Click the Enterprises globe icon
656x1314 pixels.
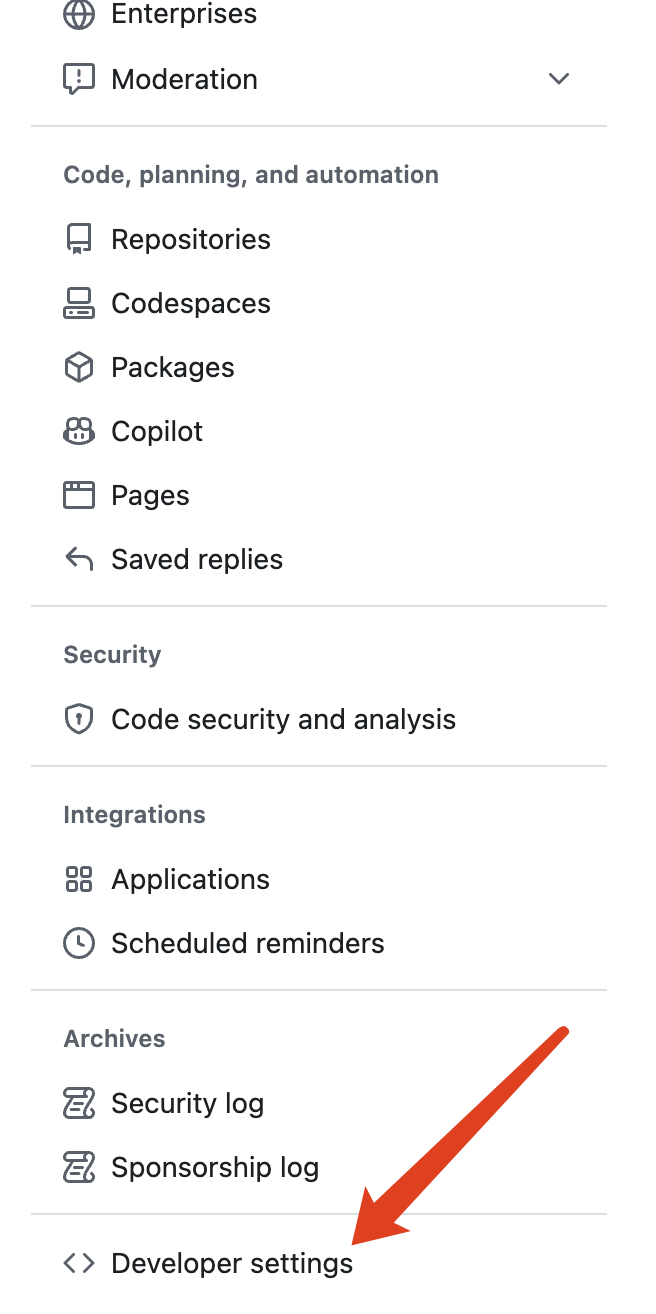pos(79,14)
